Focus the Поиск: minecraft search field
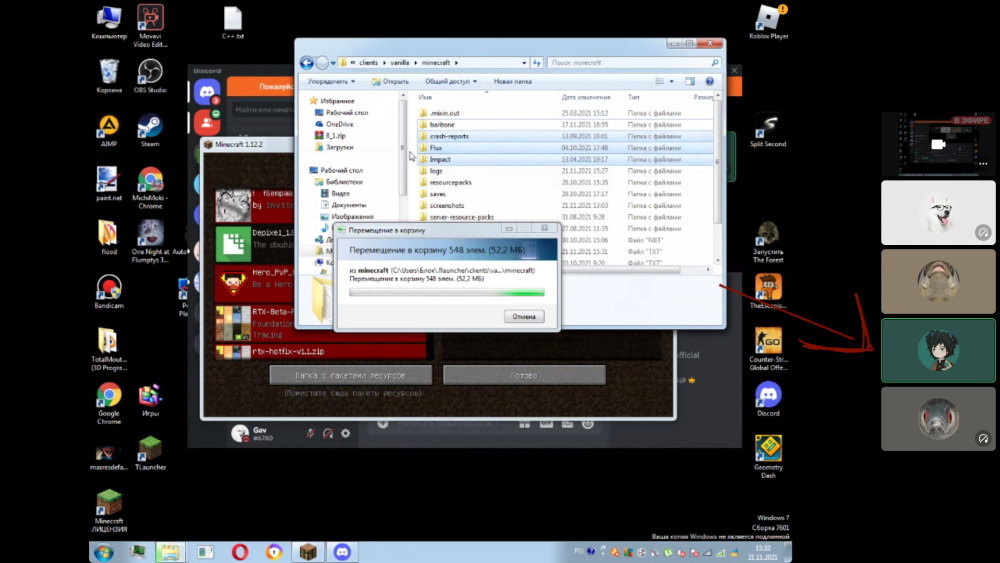This screenshot has height=563, width=1000. click(x=634, y=62)
